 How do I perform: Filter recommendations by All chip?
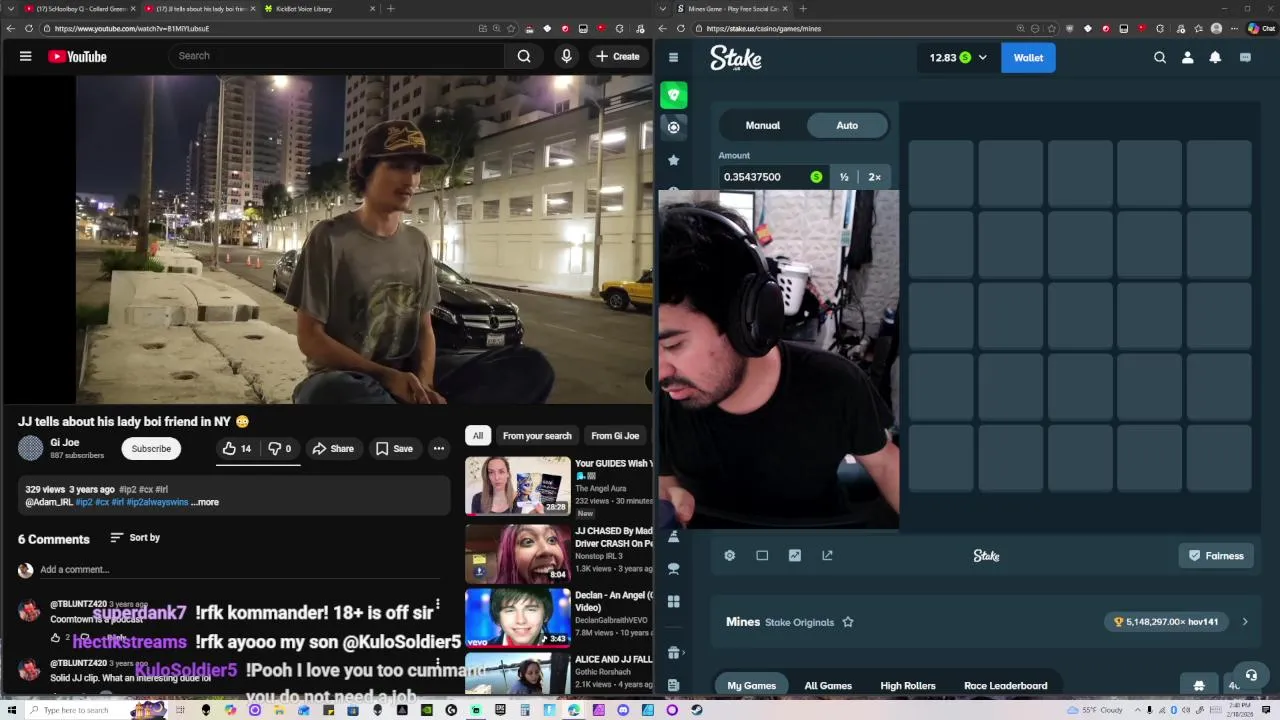(478, 436)
